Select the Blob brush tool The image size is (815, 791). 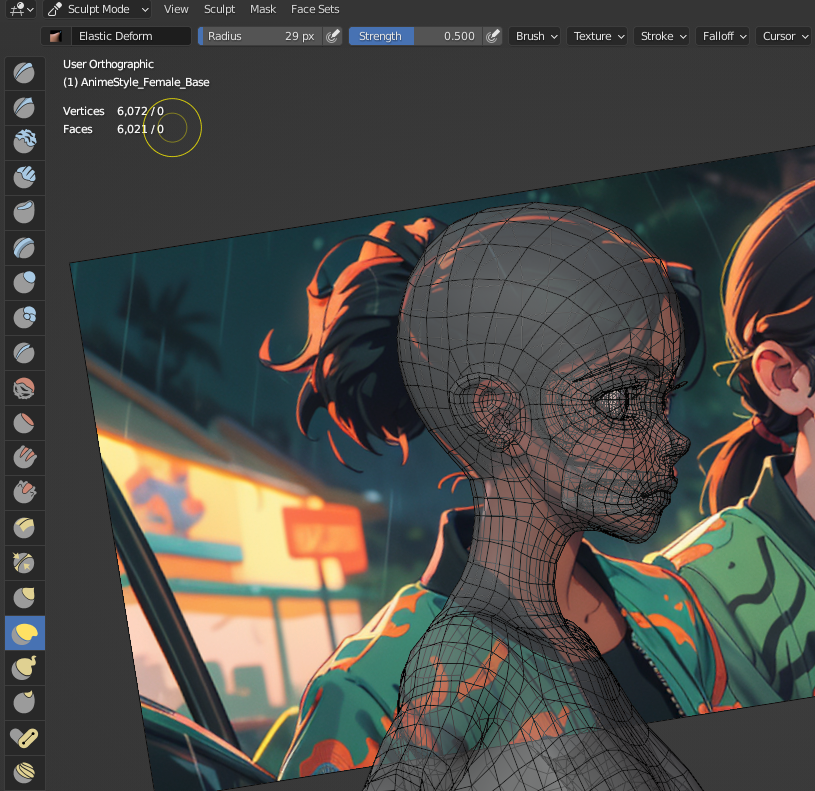(24, 317)
